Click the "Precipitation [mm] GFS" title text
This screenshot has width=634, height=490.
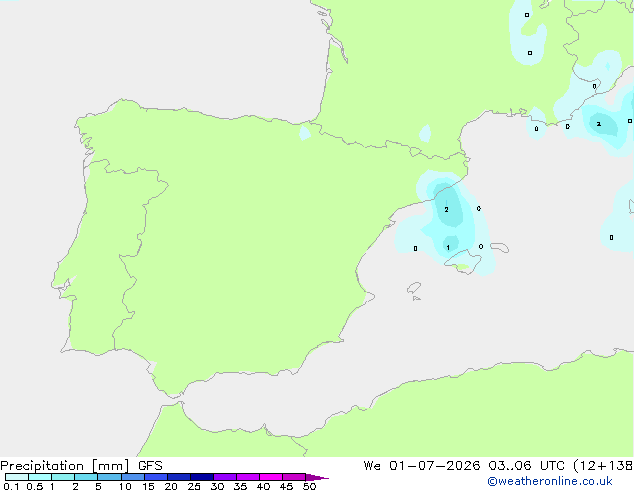[81, 466]
